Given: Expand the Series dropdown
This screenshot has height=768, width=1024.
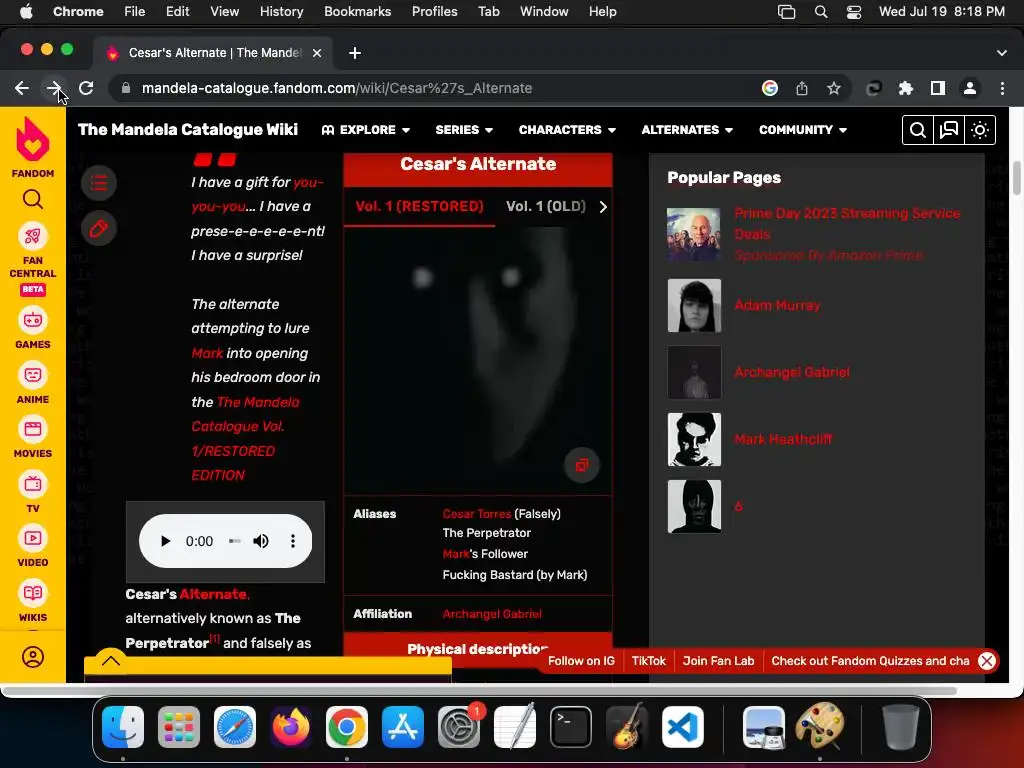Looking at the screenshot, I should [x=464, y=130].
